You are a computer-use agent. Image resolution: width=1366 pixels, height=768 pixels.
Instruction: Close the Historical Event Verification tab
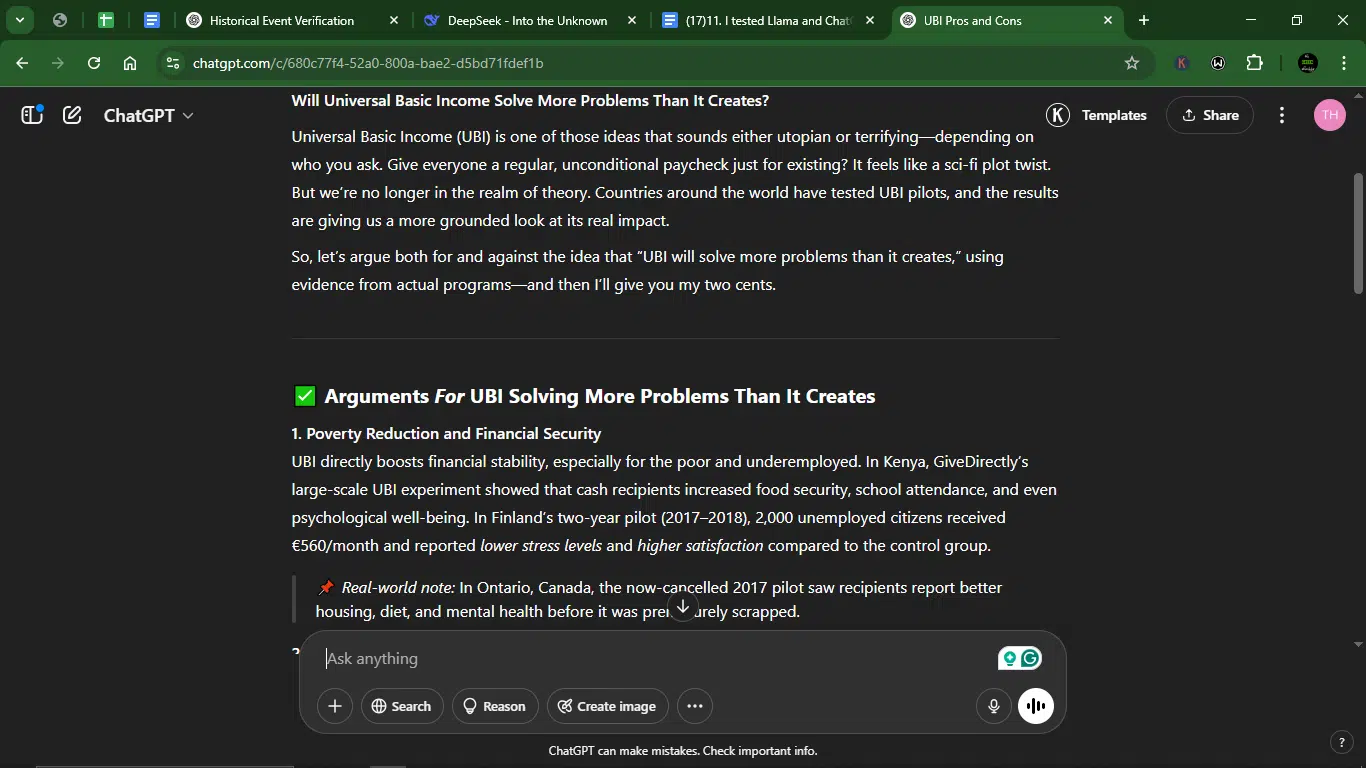coord(394,20)
